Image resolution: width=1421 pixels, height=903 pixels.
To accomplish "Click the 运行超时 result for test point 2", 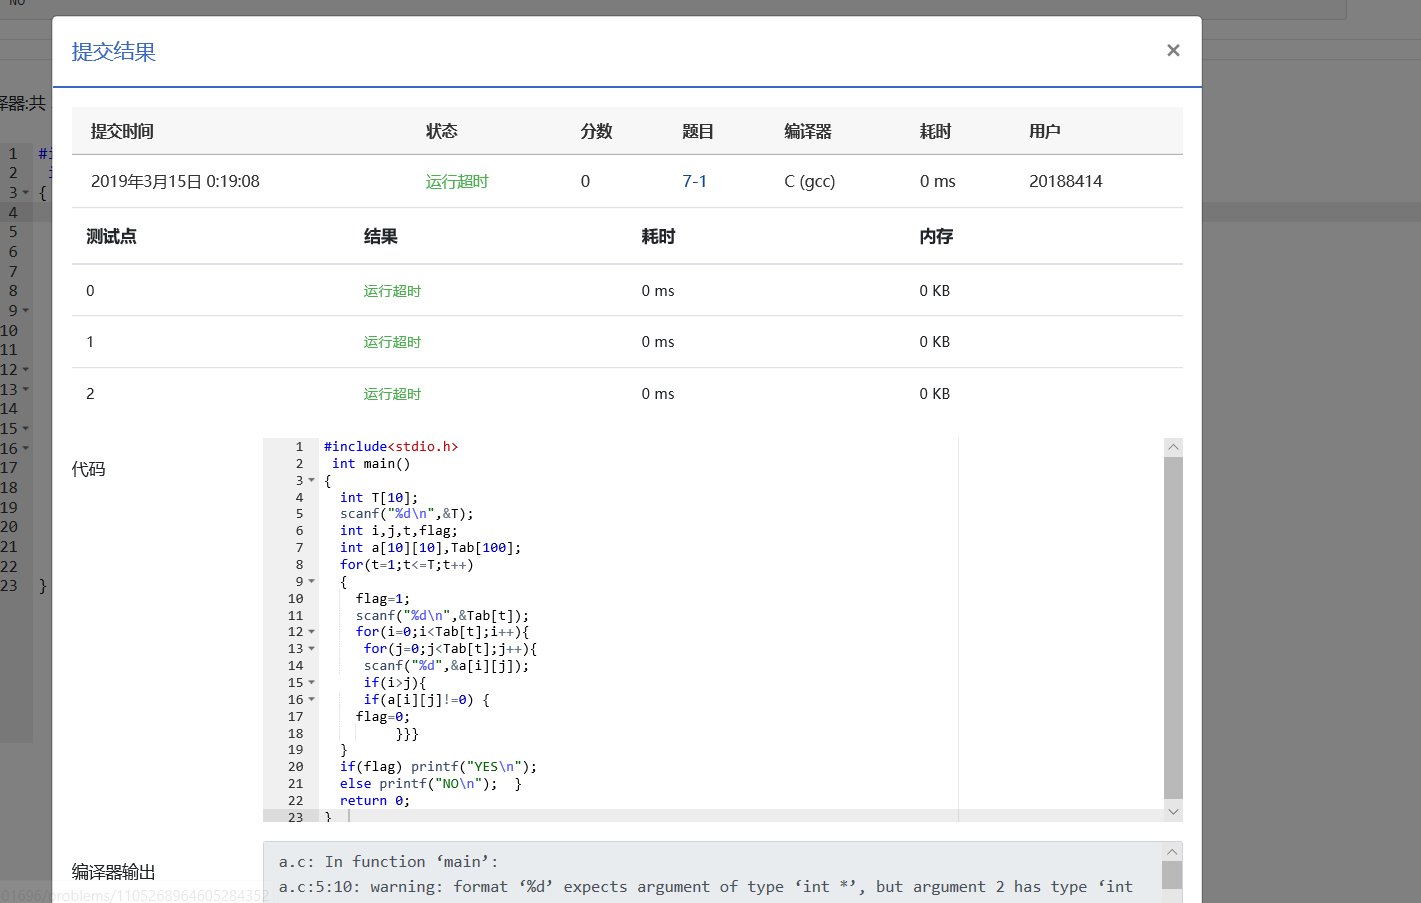I will [x=392, y=394].
